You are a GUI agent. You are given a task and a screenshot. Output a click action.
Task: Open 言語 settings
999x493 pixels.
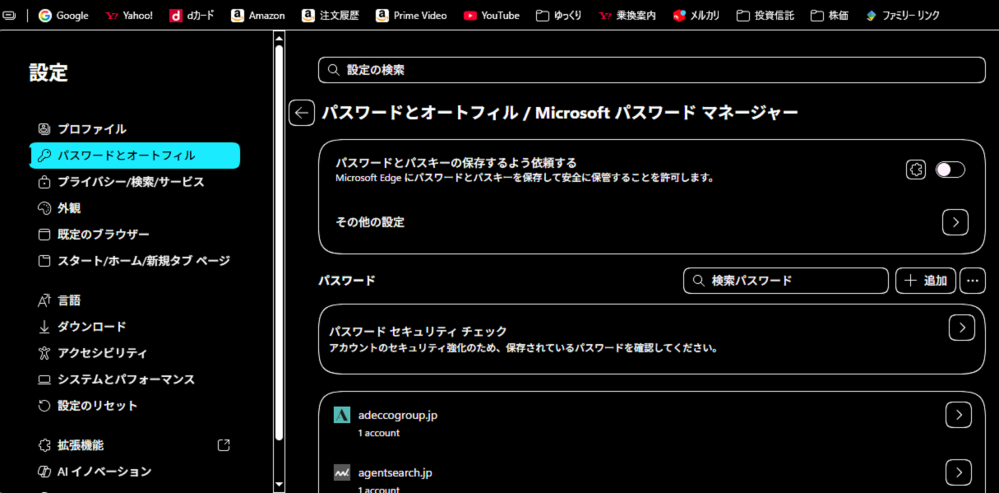pyautogui.click(x=134, y=300)
